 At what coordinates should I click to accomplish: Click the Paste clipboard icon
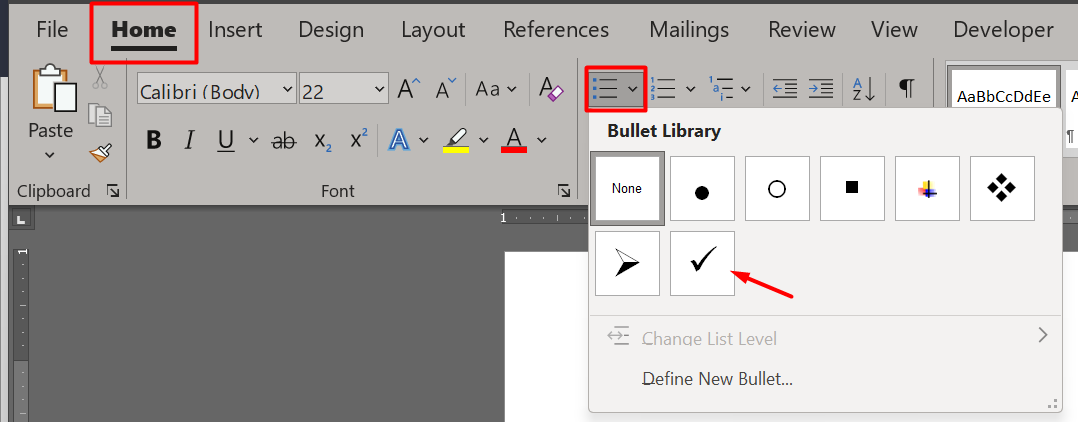[54, 87]
